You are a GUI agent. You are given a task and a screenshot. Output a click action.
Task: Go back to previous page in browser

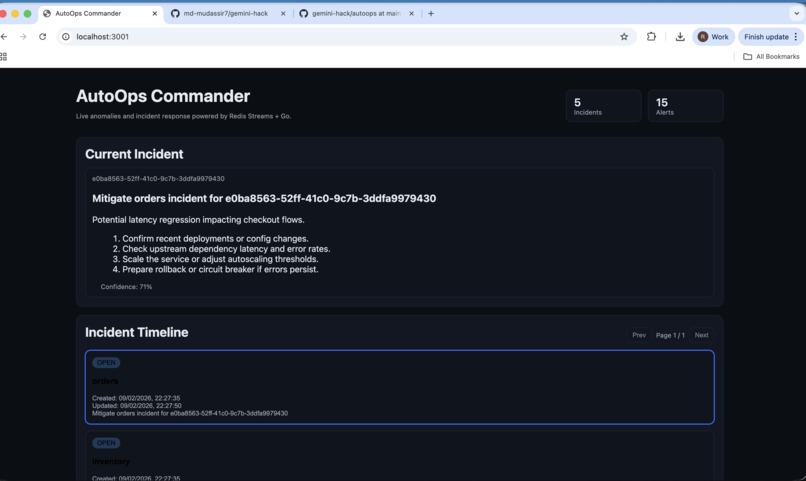(4, 36)
